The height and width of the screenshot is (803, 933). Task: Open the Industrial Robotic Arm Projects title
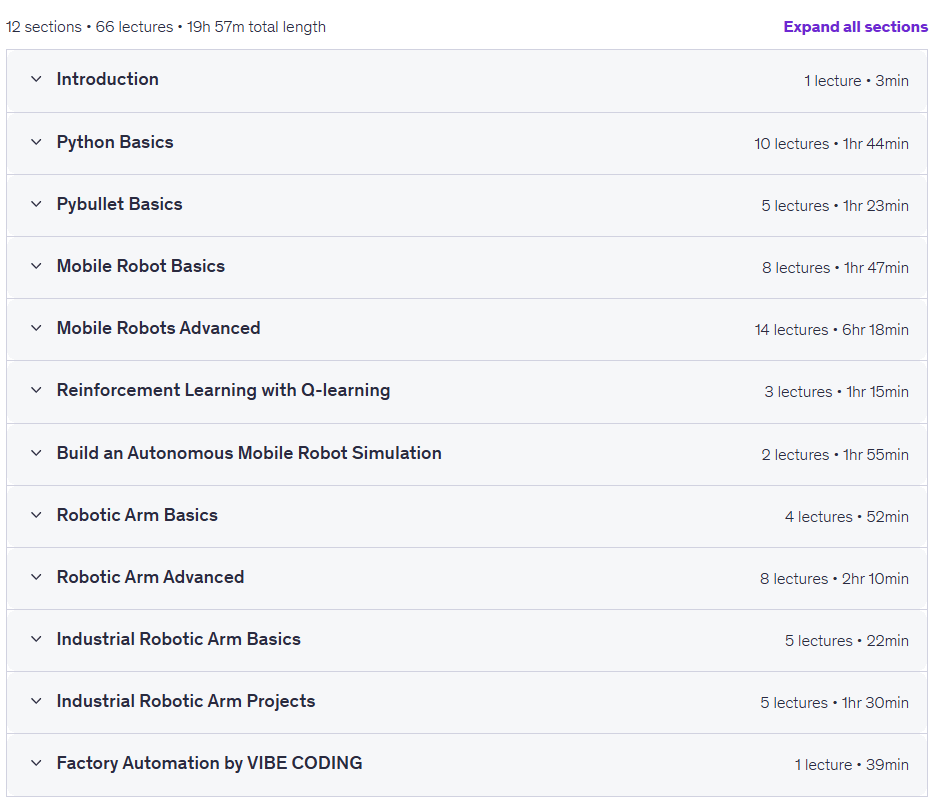point(186,701)
